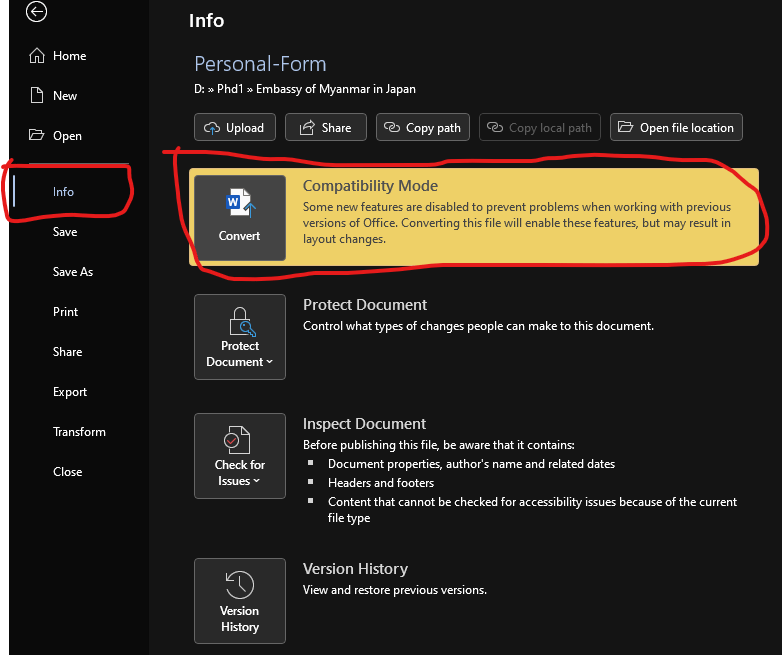Open the Export page
Screen dimensions: 782x655
coord(70,392)
